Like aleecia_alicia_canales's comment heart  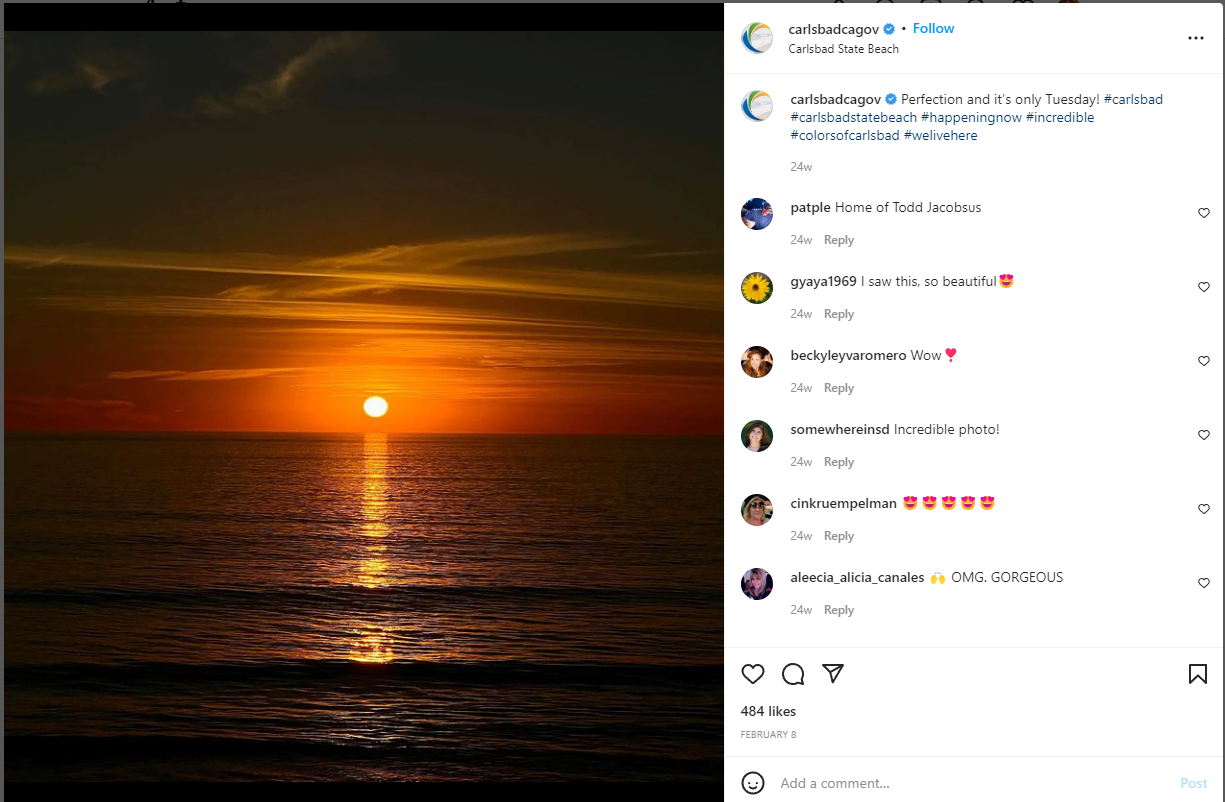click(1204, 583)
